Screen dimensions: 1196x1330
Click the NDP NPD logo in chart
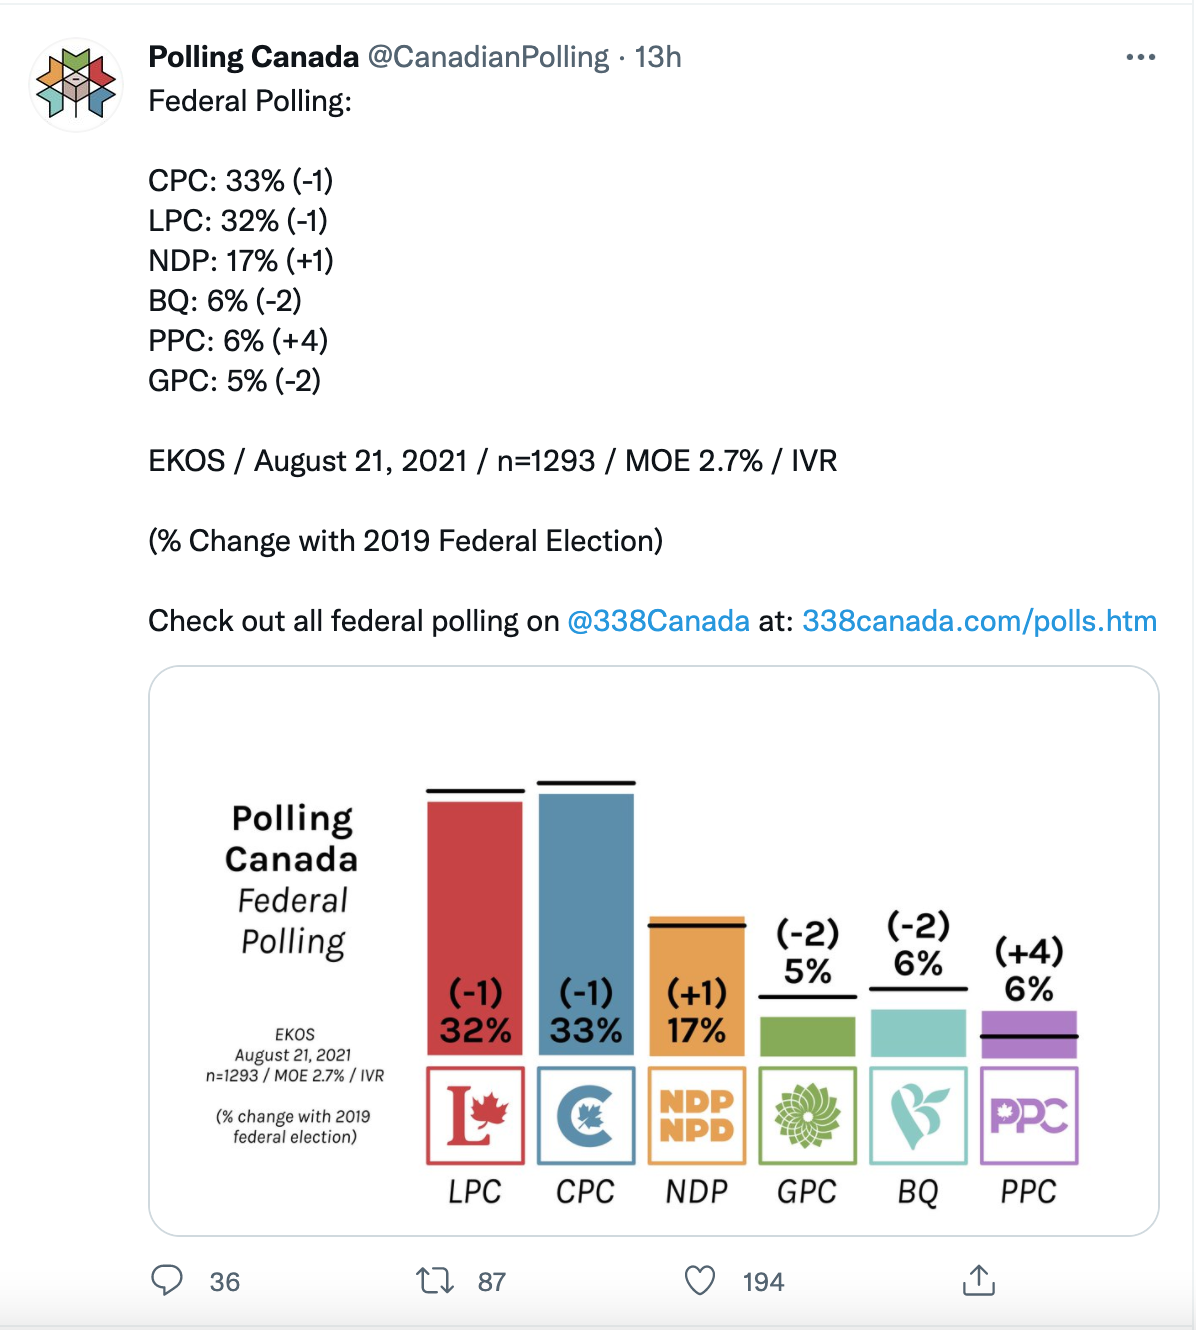(697, 1116)
